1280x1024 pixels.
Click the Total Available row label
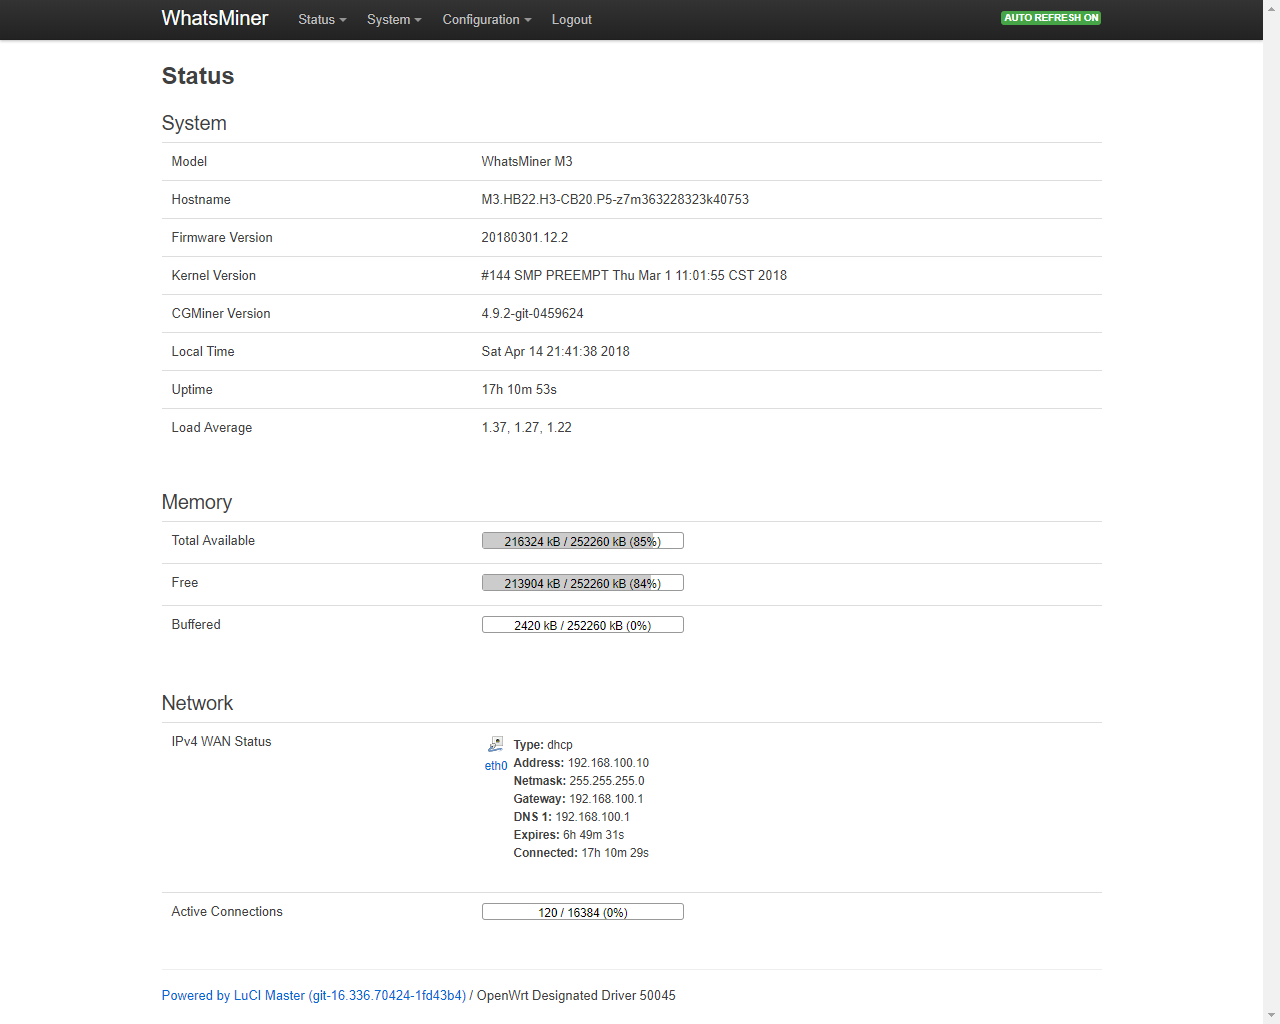tap(213, 540)
